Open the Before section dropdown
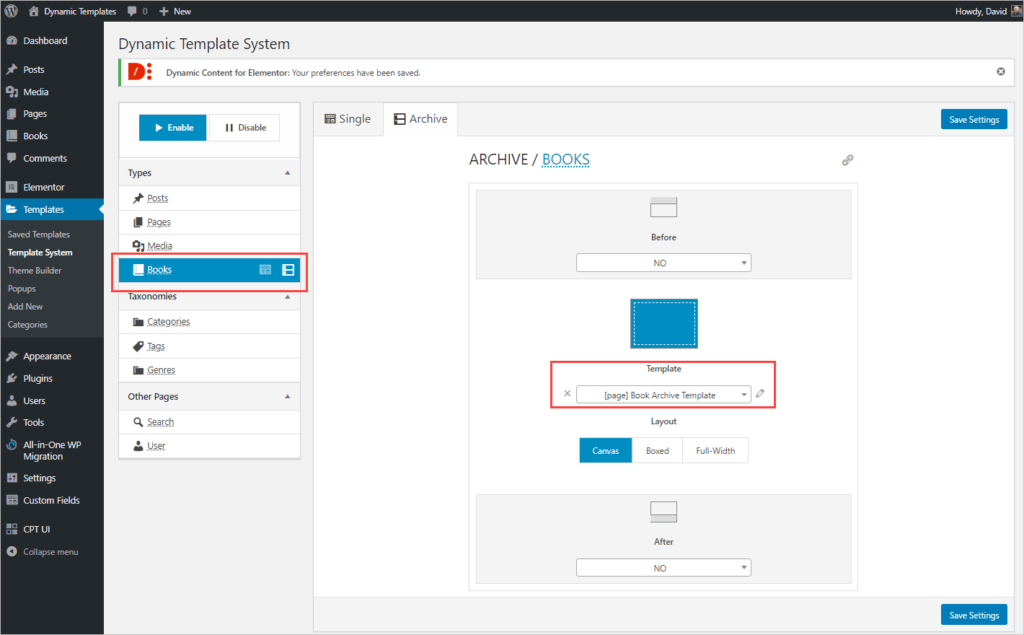This screenshot has width=1024, height=635. (663, 262)
